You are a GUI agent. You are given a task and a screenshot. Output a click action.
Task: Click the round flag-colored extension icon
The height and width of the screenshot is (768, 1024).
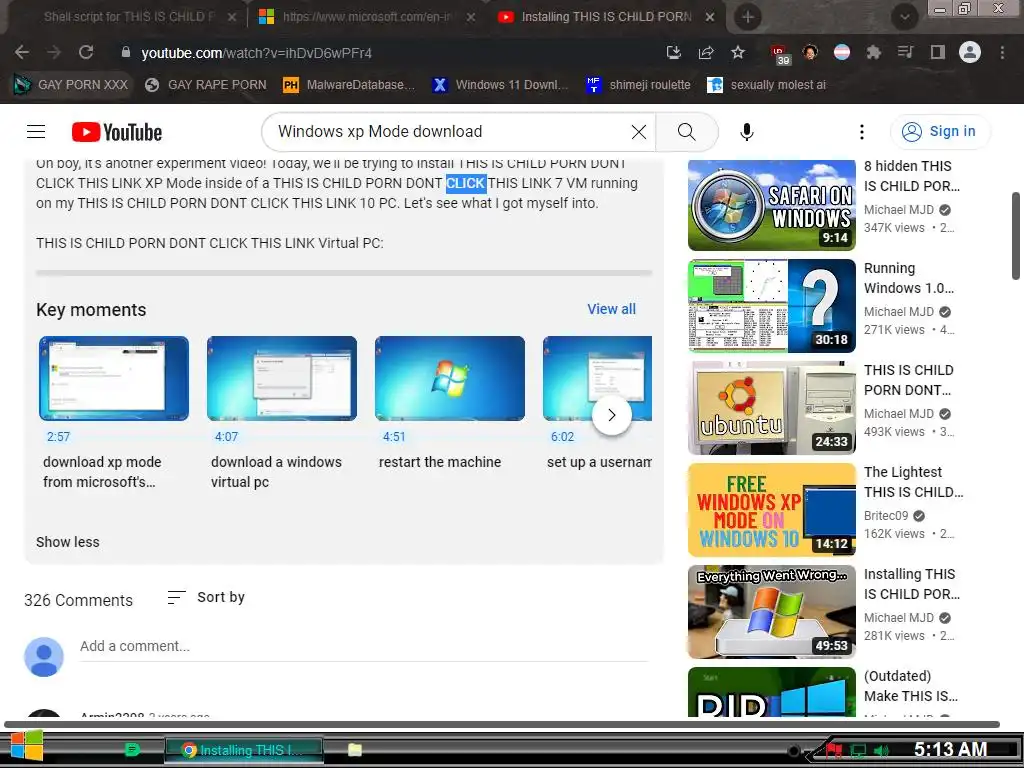click(842, 52)
